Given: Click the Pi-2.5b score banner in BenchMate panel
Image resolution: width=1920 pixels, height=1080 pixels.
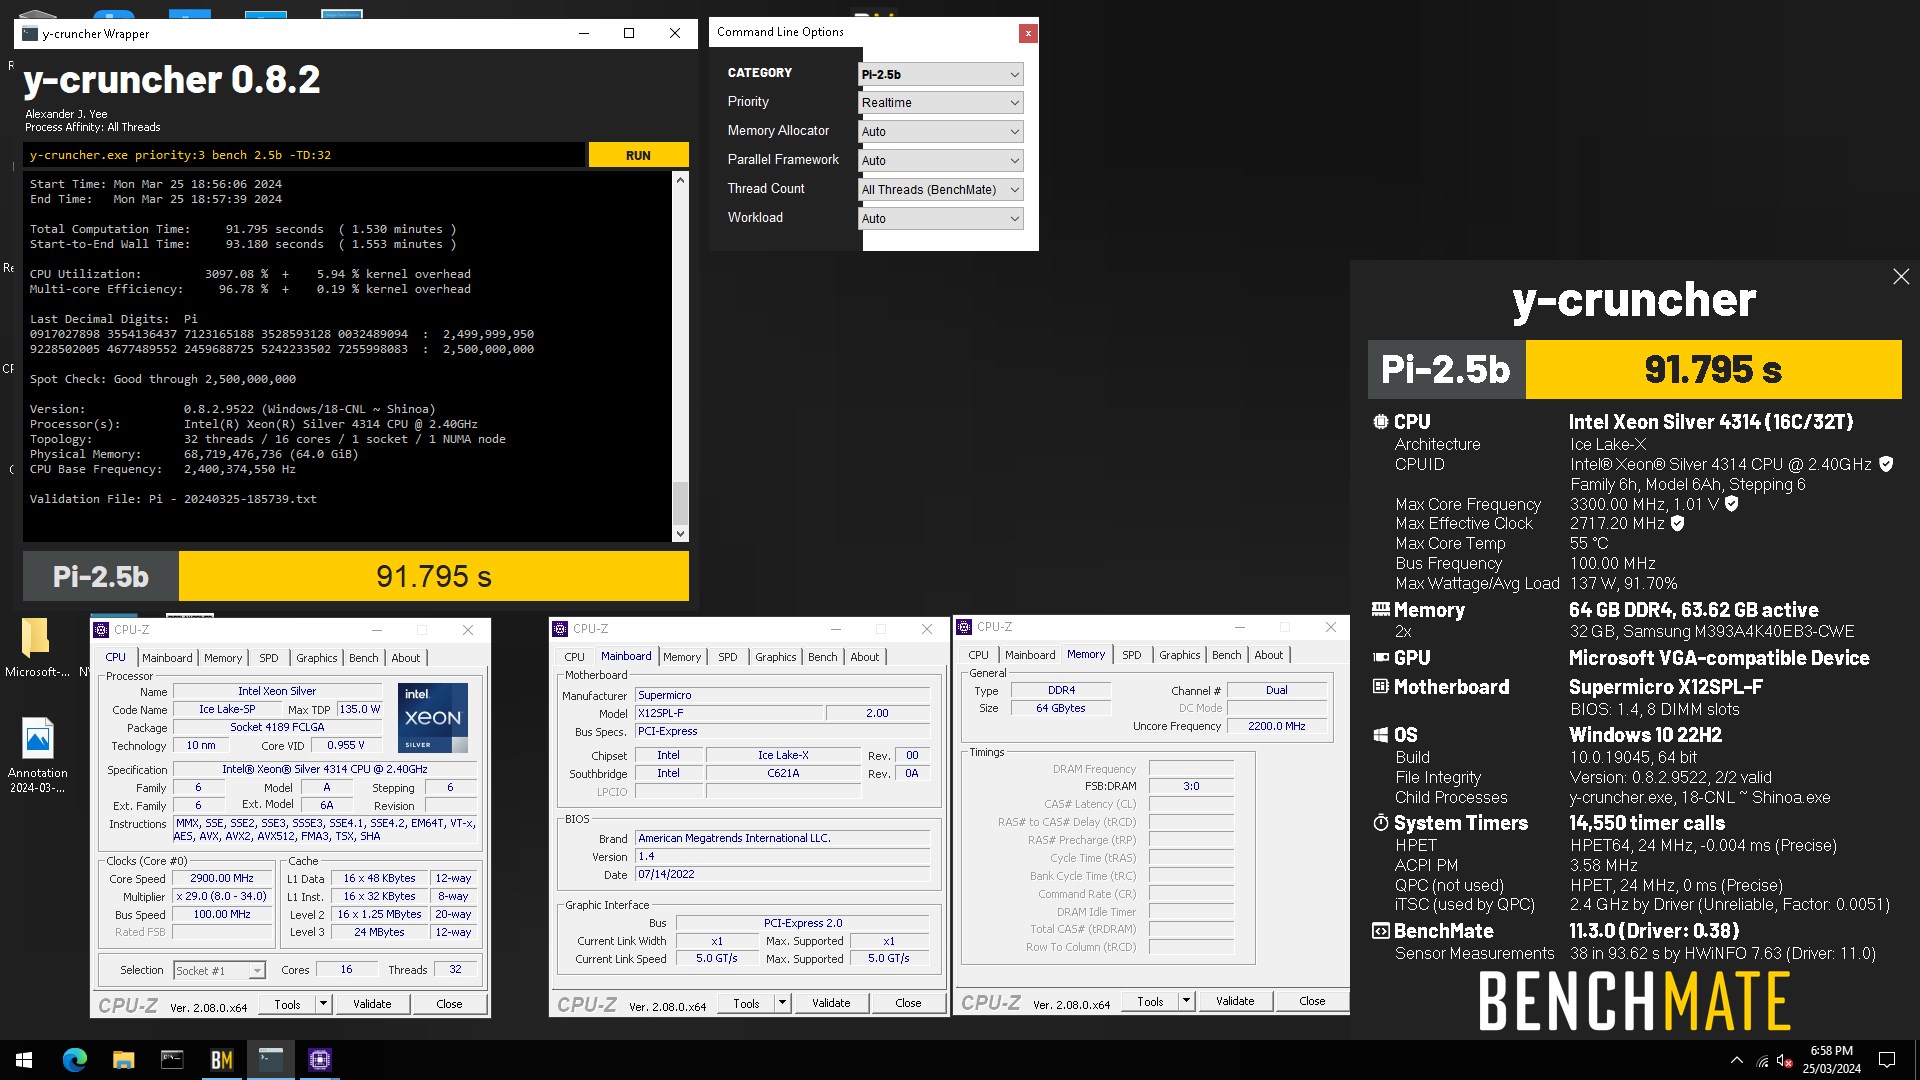Looking at the screenshot, I should tap(1635, 369).
